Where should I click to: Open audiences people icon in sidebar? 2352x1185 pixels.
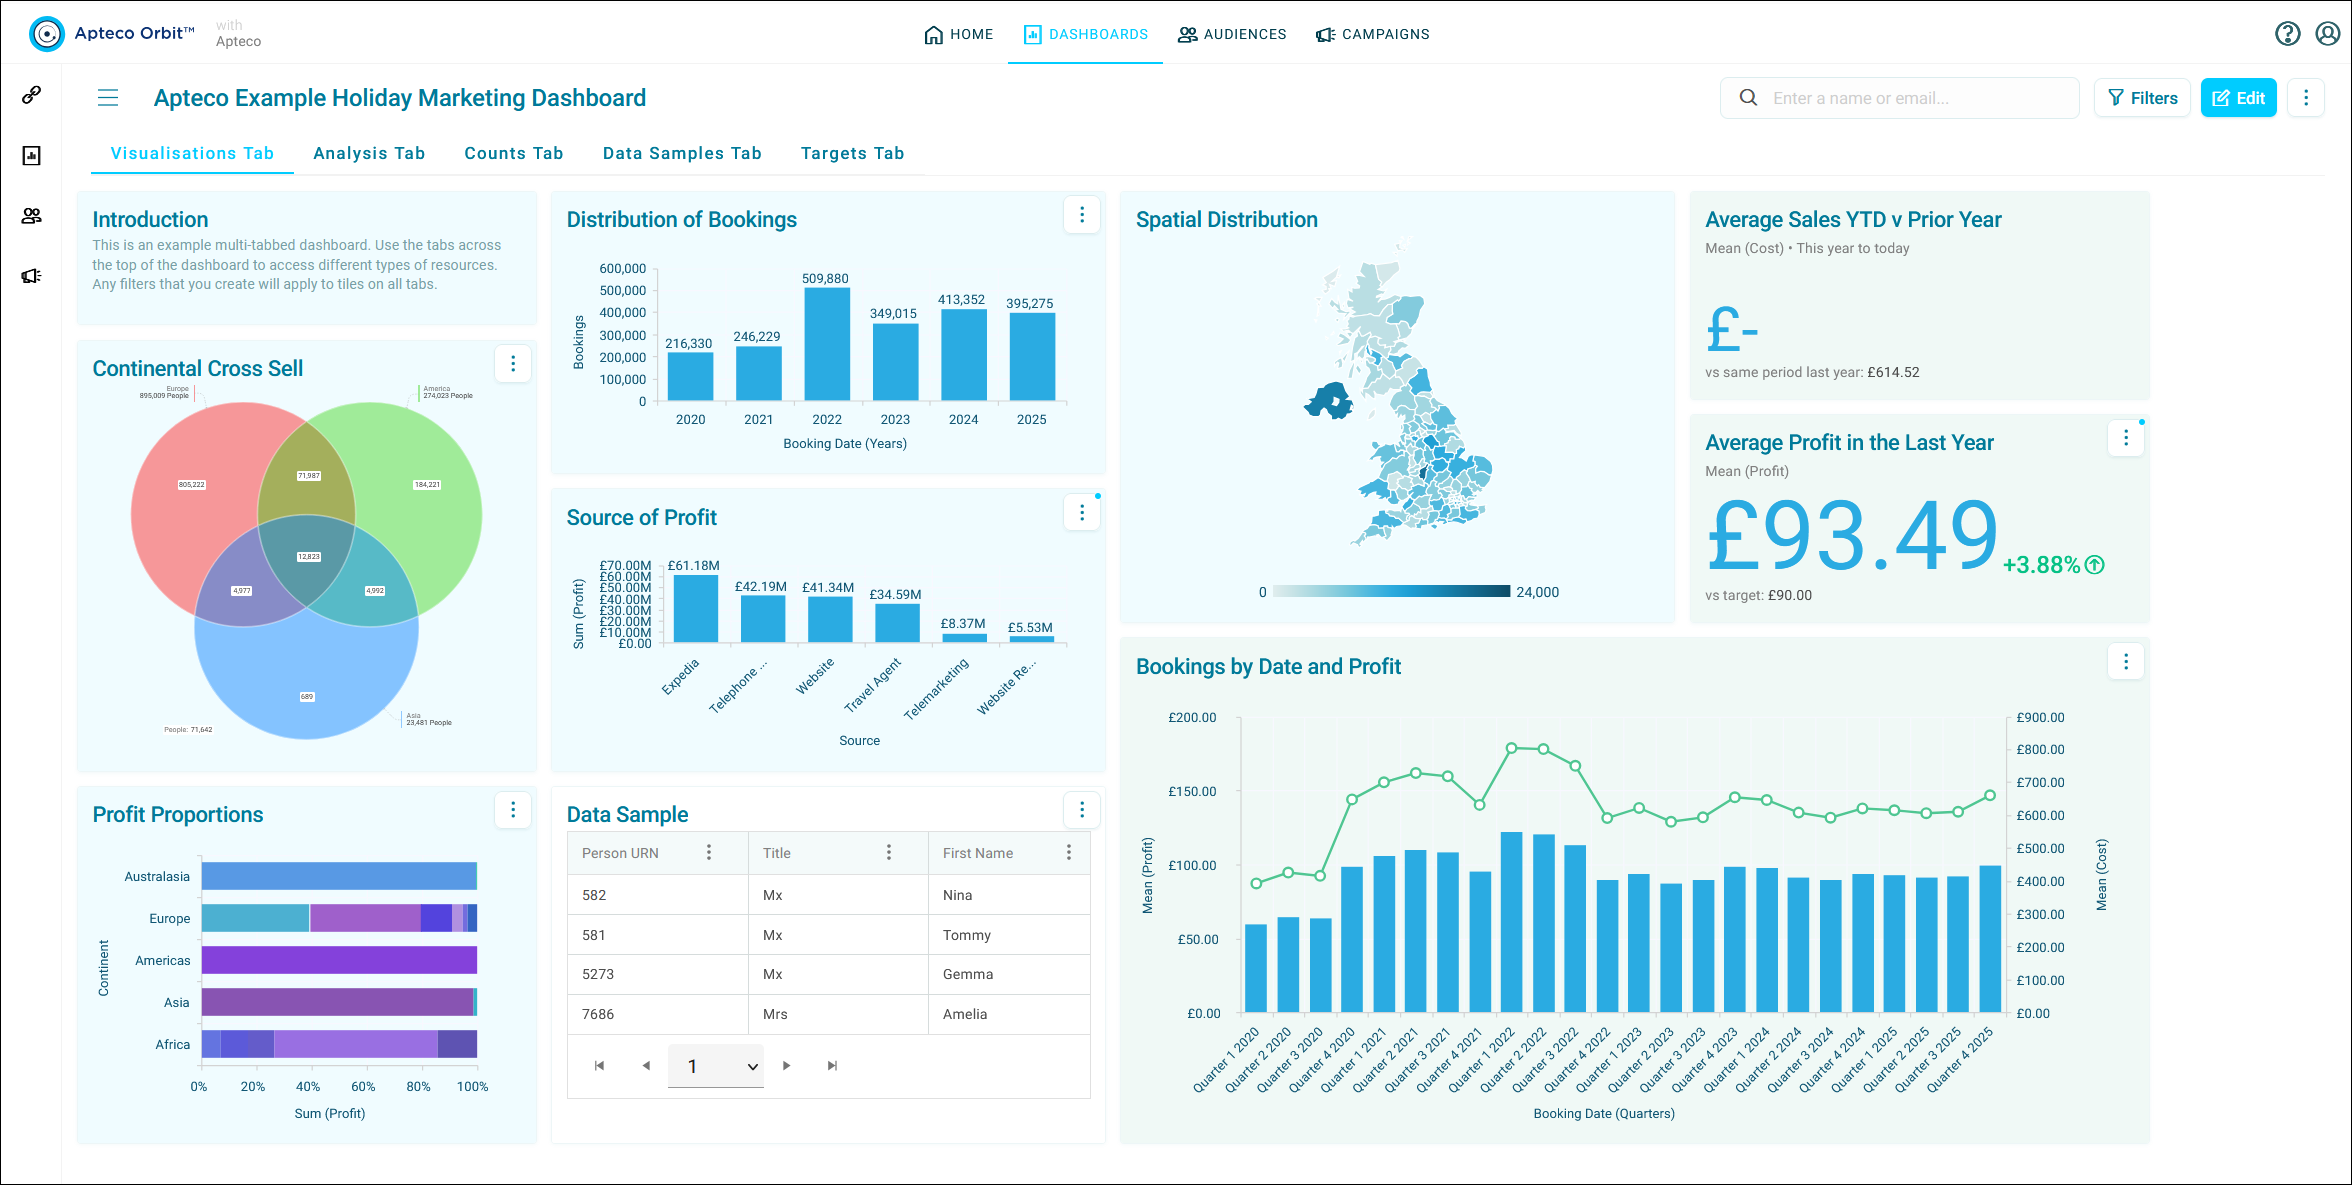[x=31, y=216]
